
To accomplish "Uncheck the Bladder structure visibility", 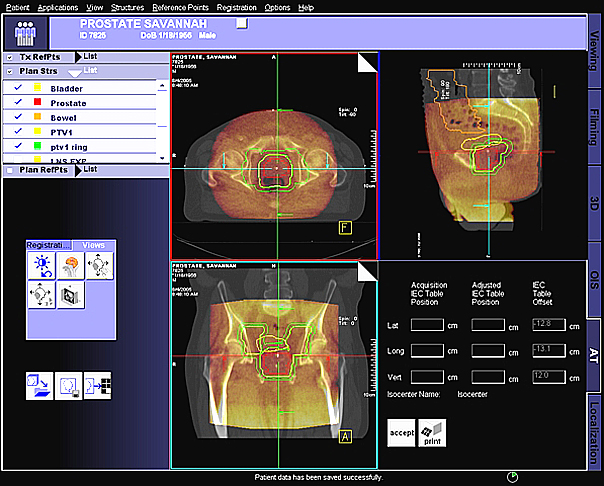I will click(x=18, y=88).
